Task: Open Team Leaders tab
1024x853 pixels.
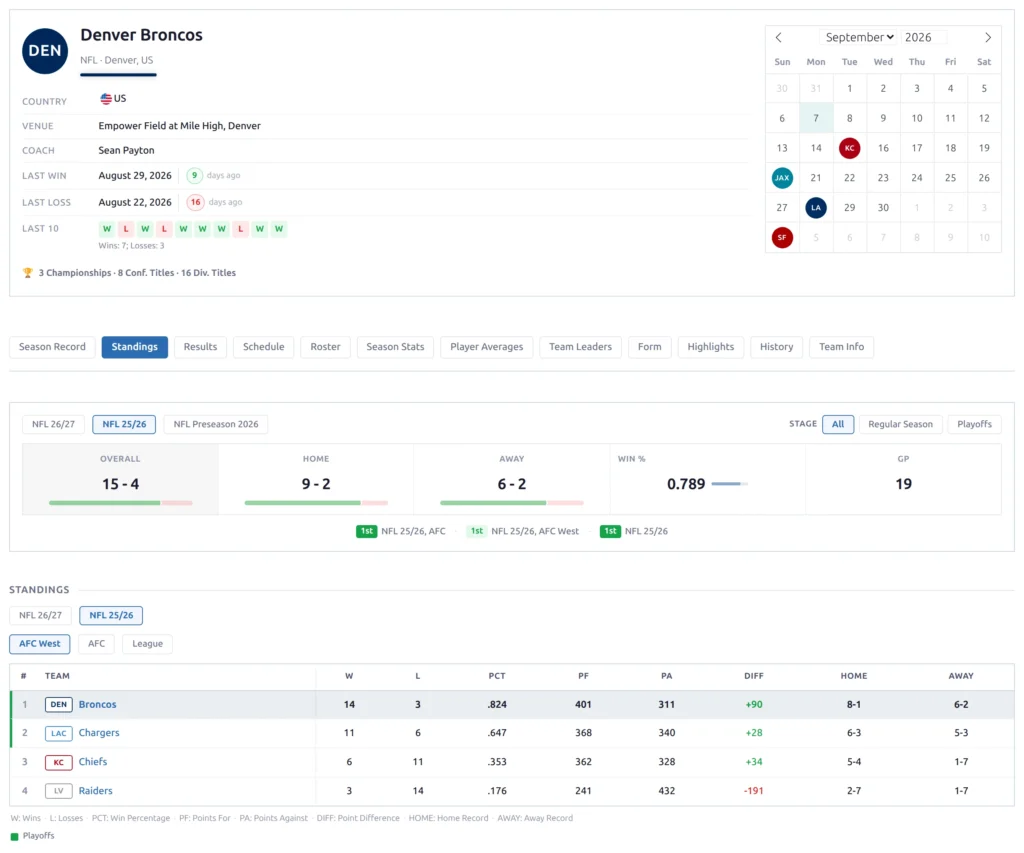Action: [581, 347]
